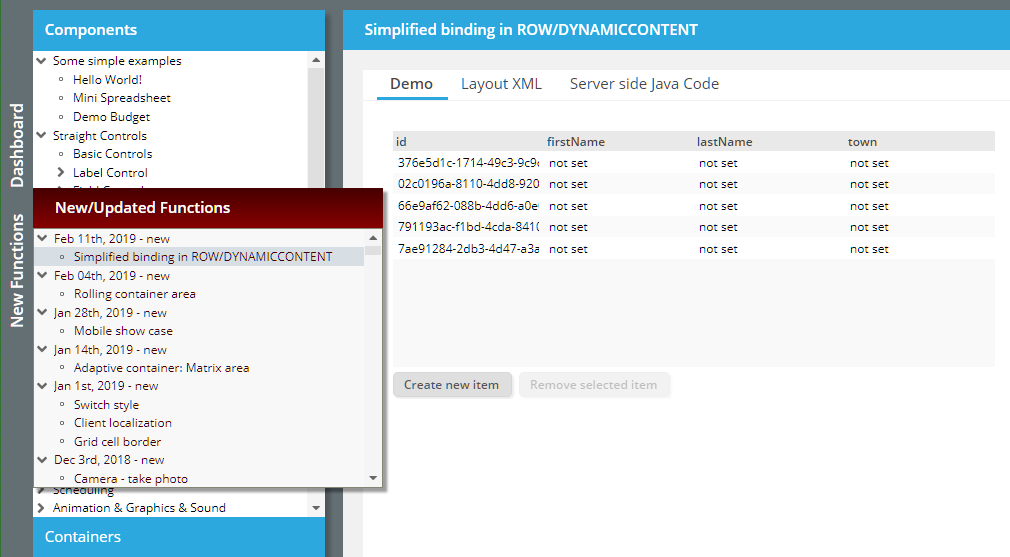The image size is (1010, 557).
Task: Collapse the Jan 1st, 2019 group
Action: (x=42, y=386)
